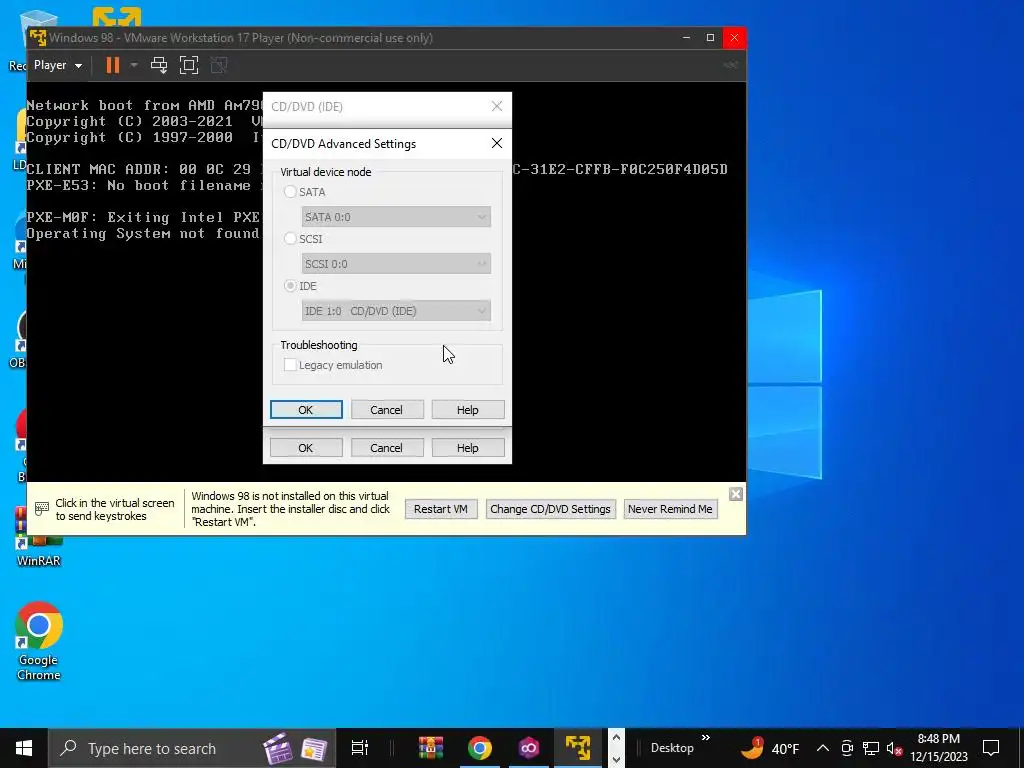Open Task View from the taskbar

(360, 748)
